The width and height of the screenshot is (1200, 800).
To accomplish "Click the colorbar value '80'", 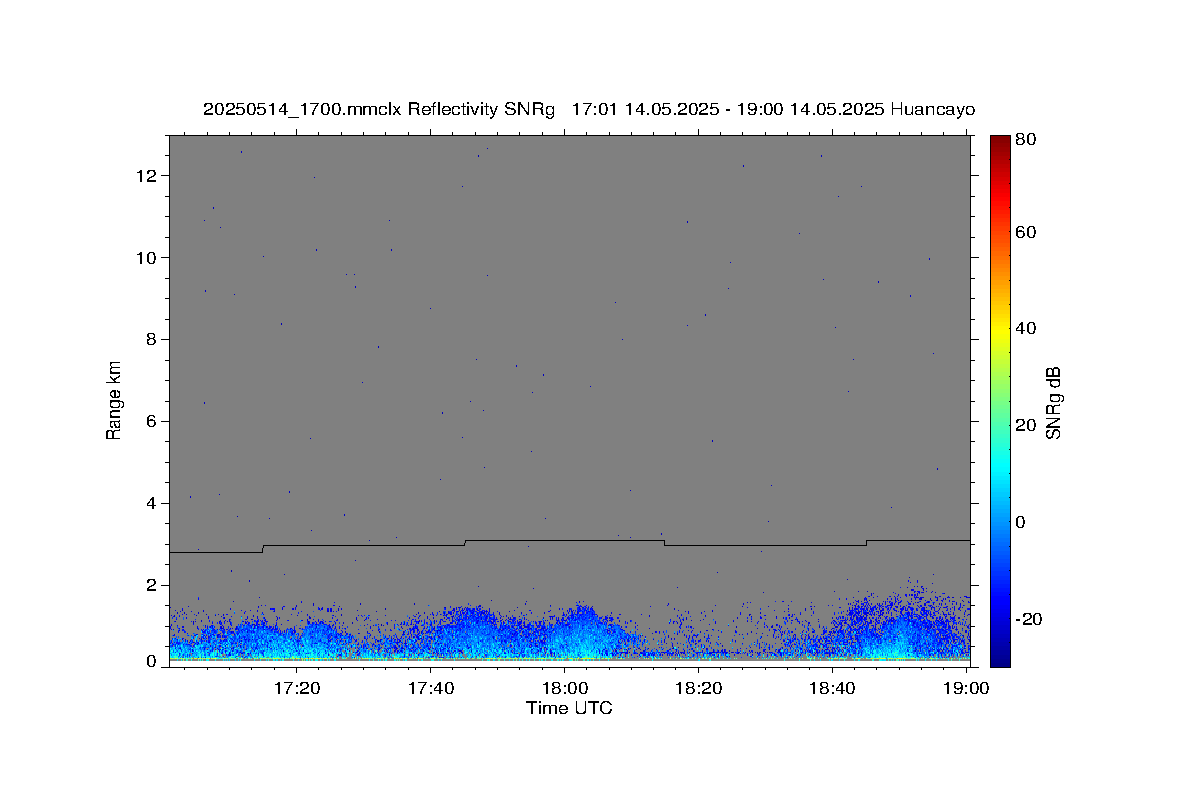I will 1027,140.
